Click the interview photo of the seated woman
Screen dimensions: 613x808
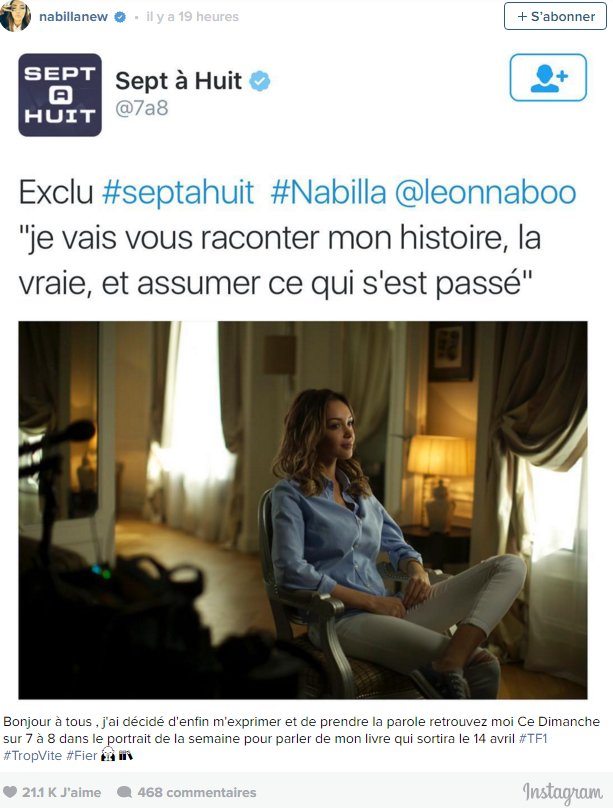tap(303, 510)
